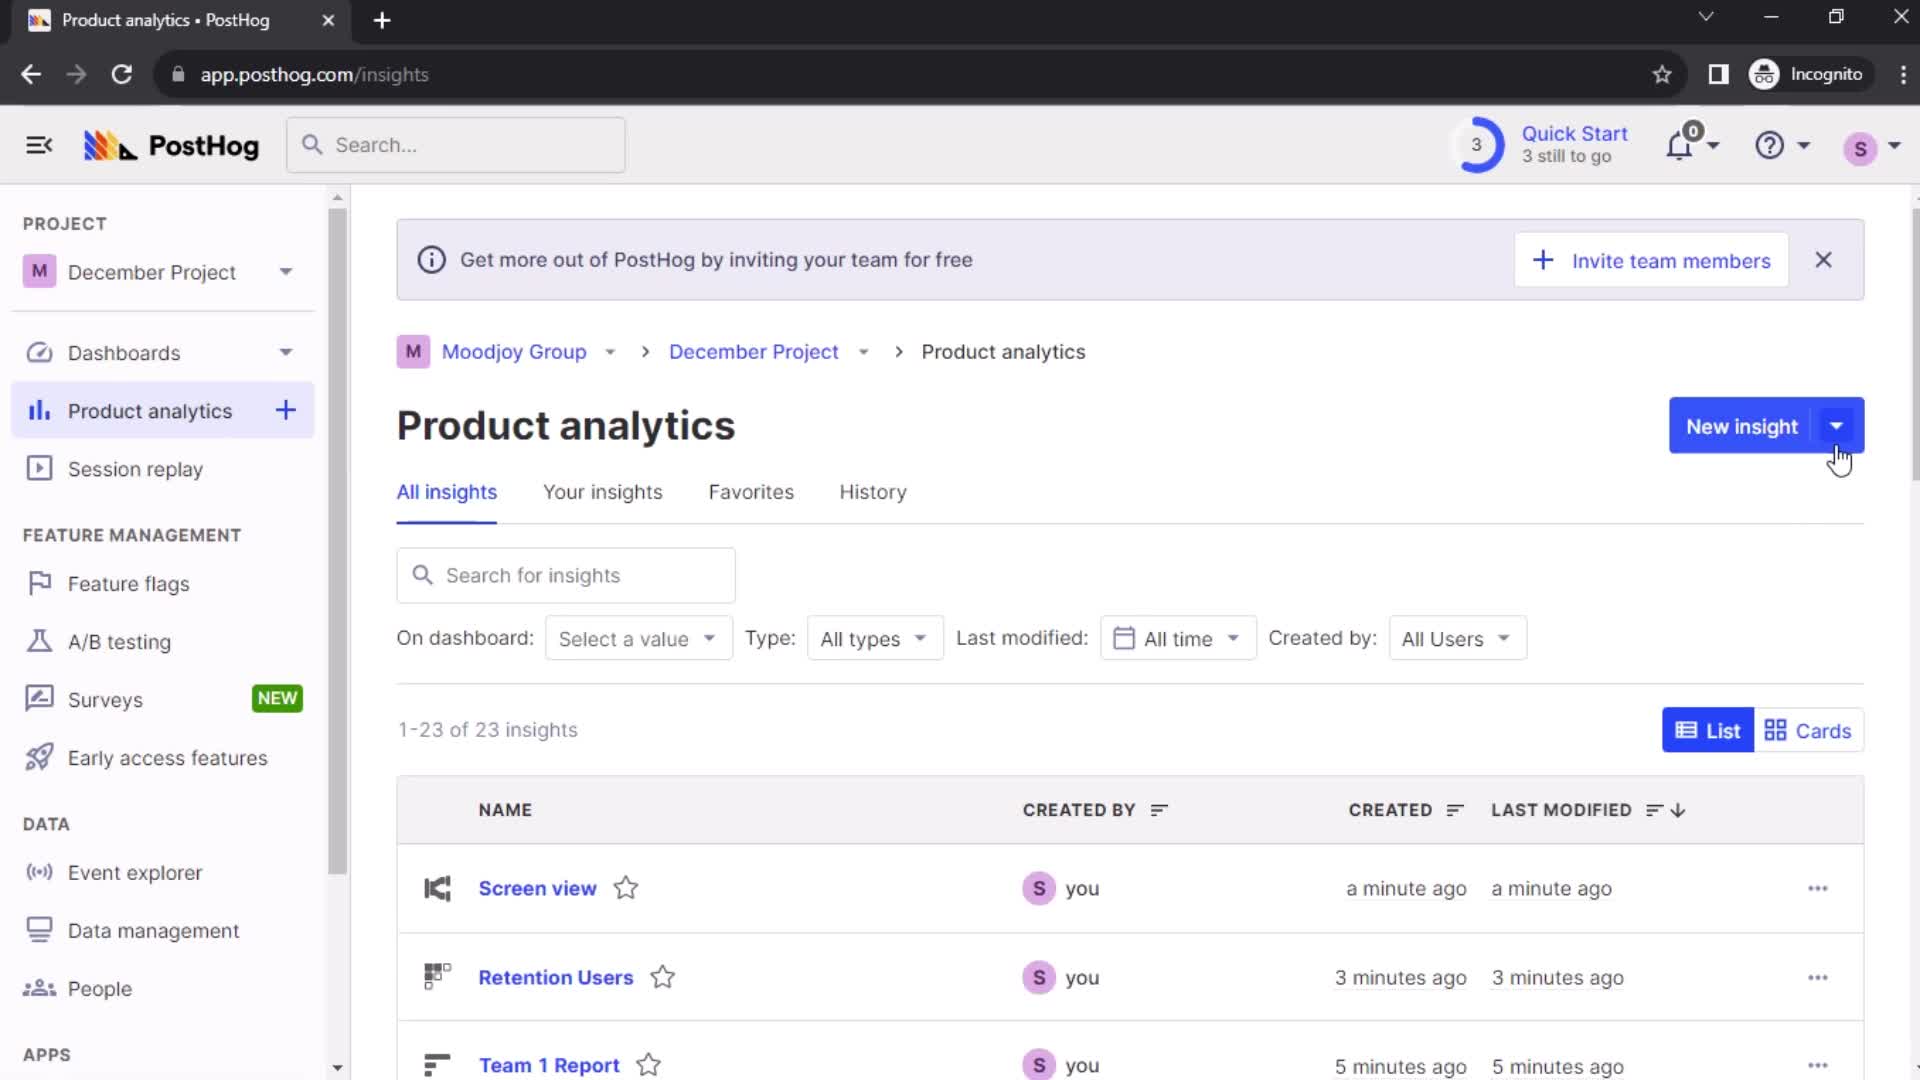Switch to the Favorites tab
Viewport: 1920px width, 1080px height.
click(x=751, y=492)
